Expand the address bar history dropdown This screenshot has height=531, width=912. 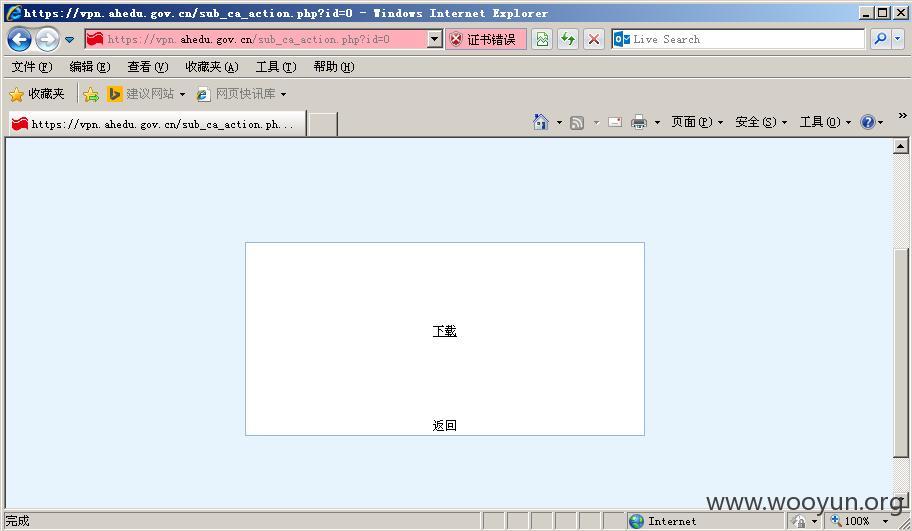click(x=434, y=40)
